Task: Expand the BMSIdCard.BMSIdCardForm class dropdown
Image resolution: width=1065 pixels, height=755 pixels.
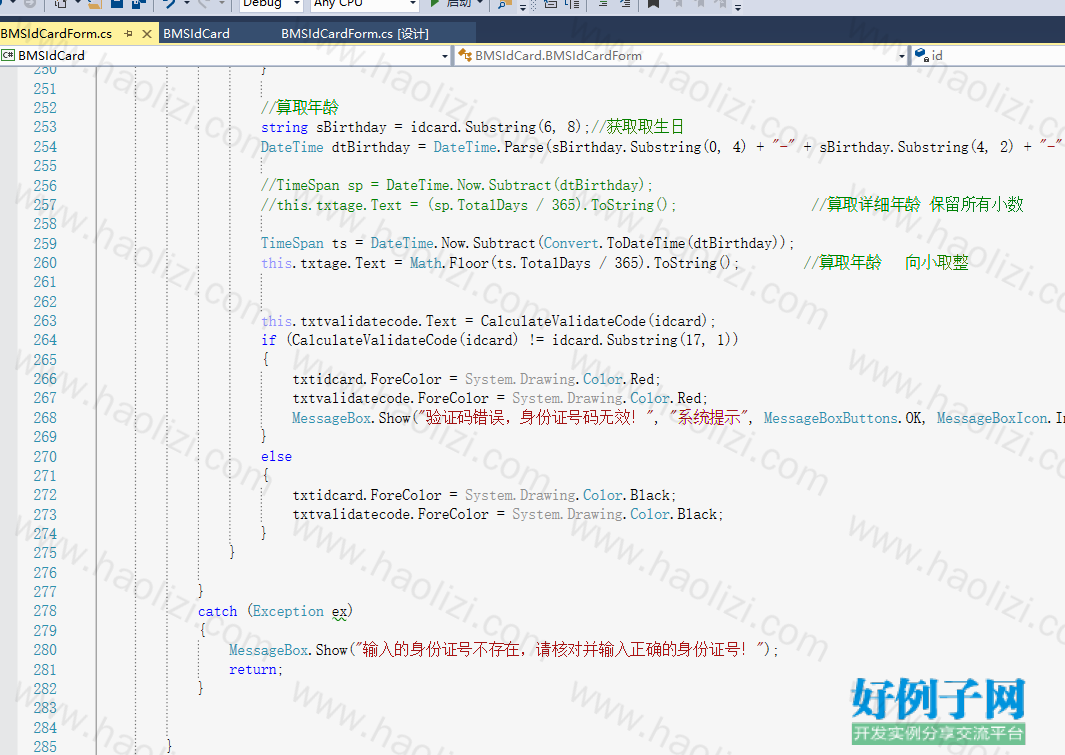Action: point(901,56)
